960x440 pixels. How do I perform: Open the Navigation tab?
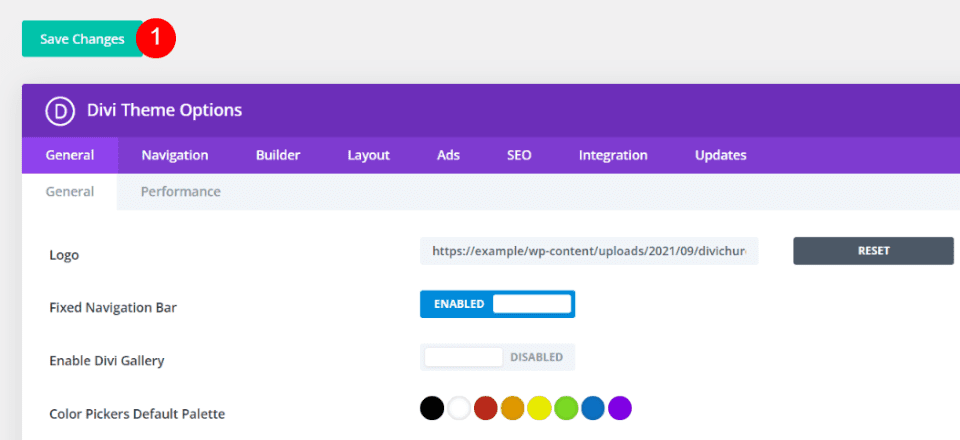[175, 155]
